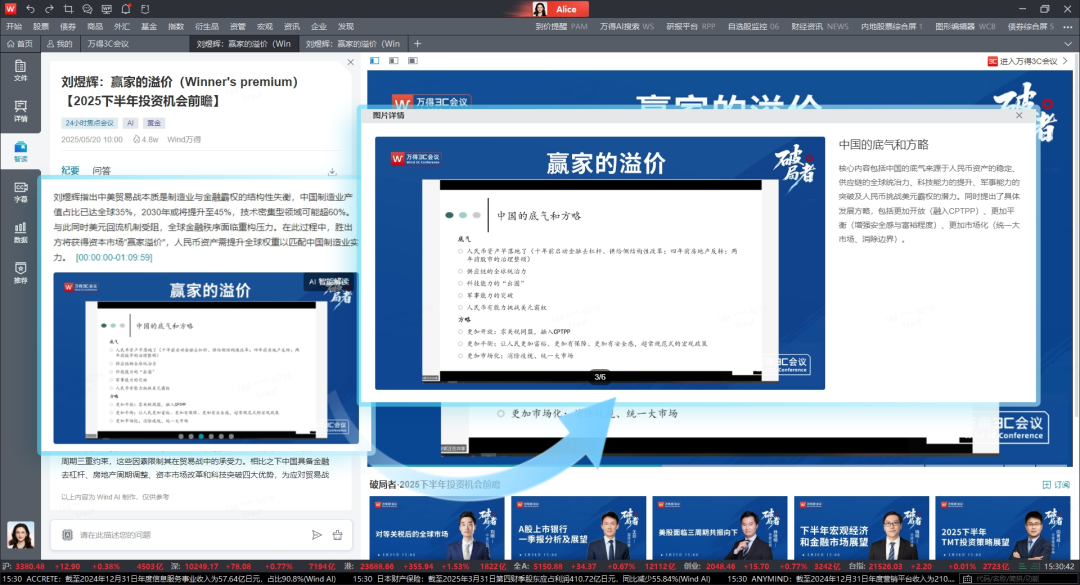The image size is (1080, 585).
Task: Close the article summary panel
Action: 351,62
